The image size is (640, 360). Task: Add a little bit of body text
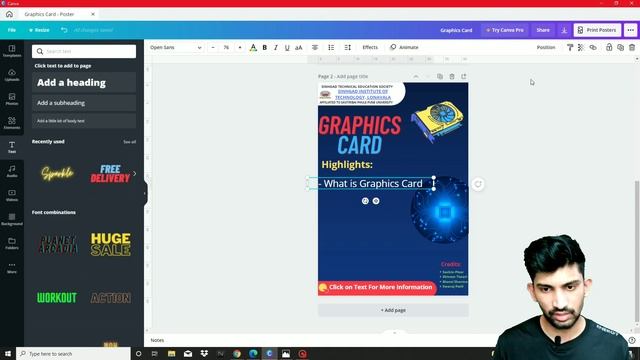[x=84, y=121]
